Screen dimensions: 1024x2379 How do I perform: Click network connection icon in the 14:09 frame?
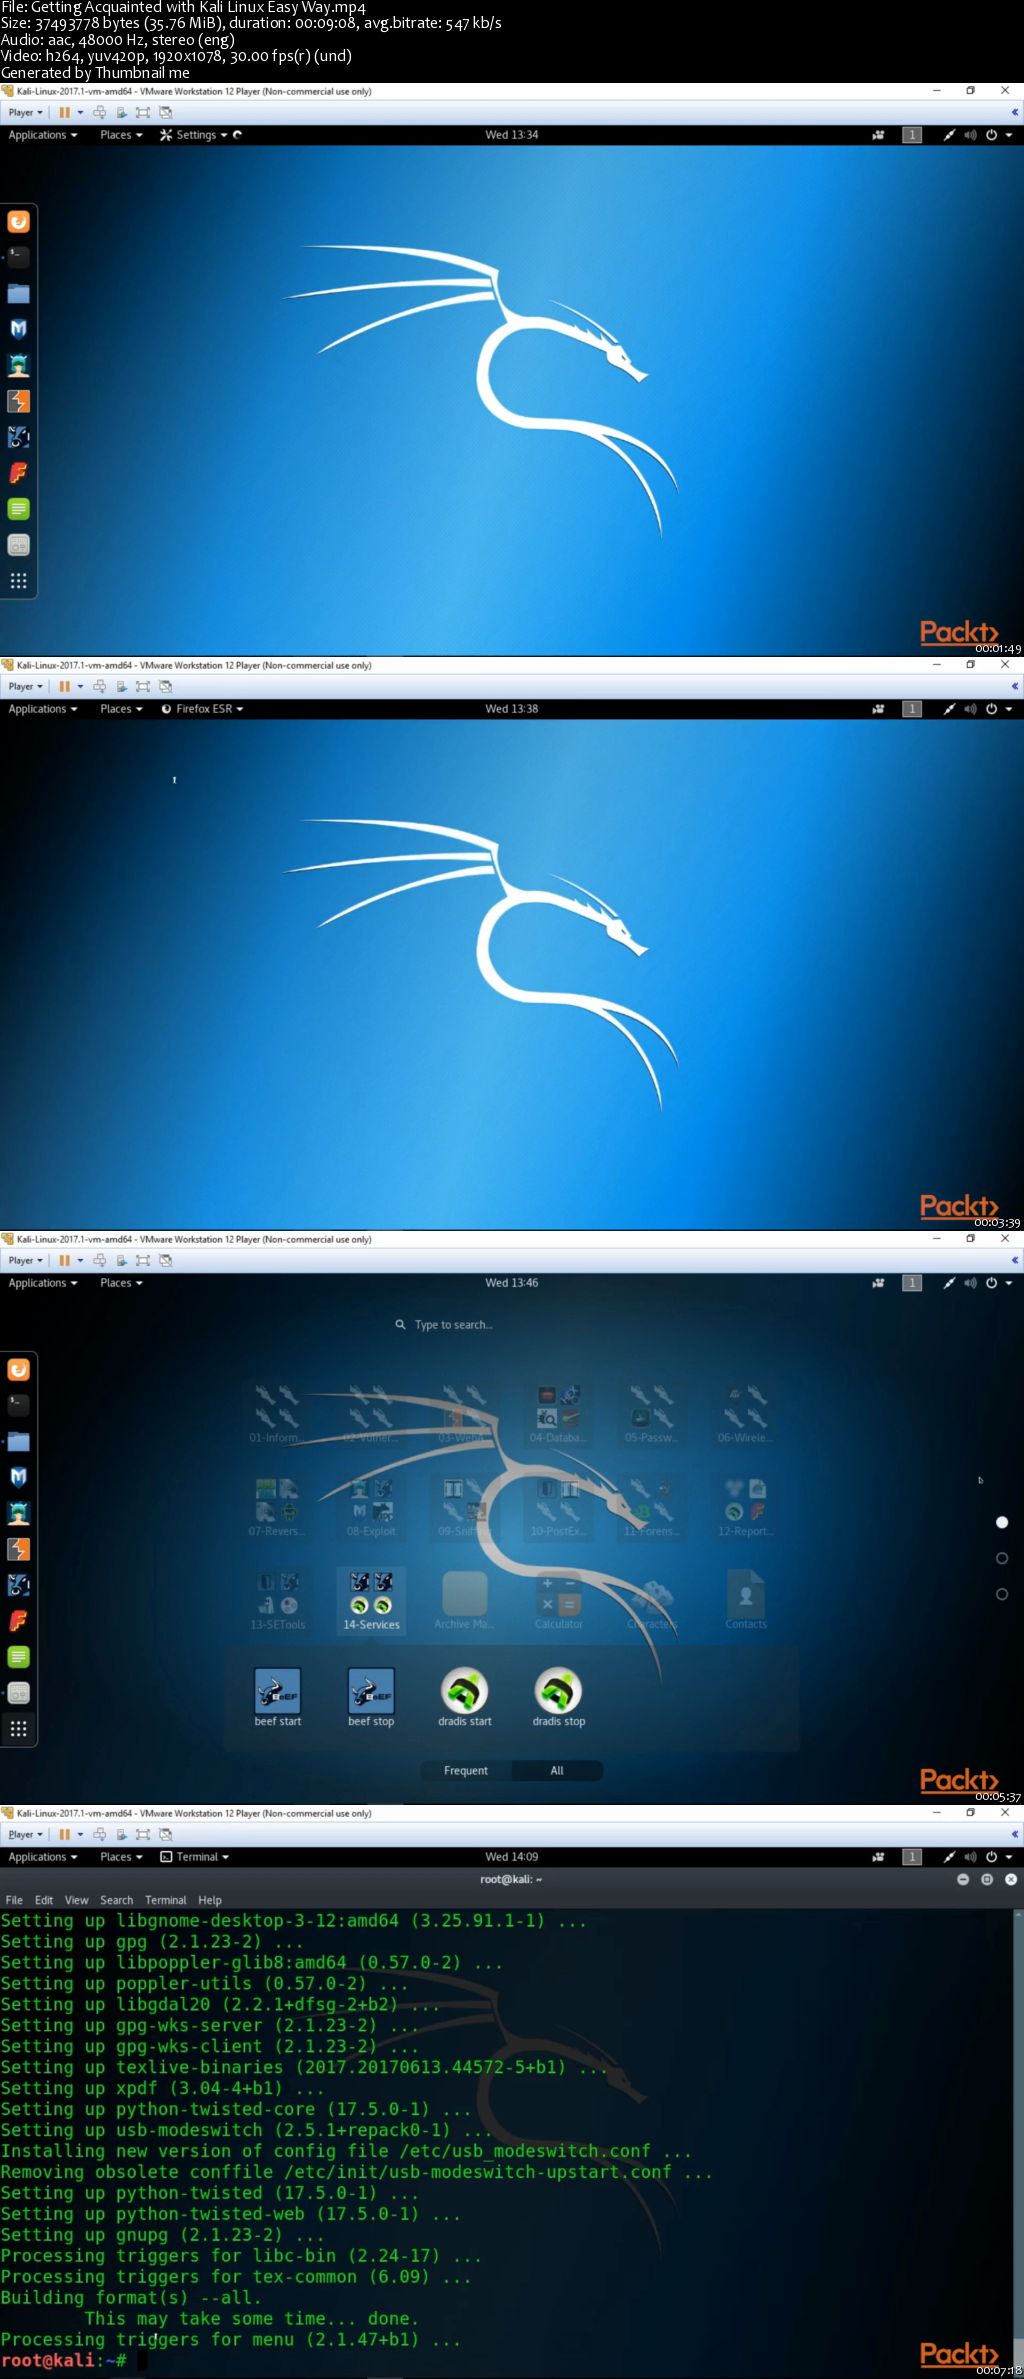pos(949,1857)
